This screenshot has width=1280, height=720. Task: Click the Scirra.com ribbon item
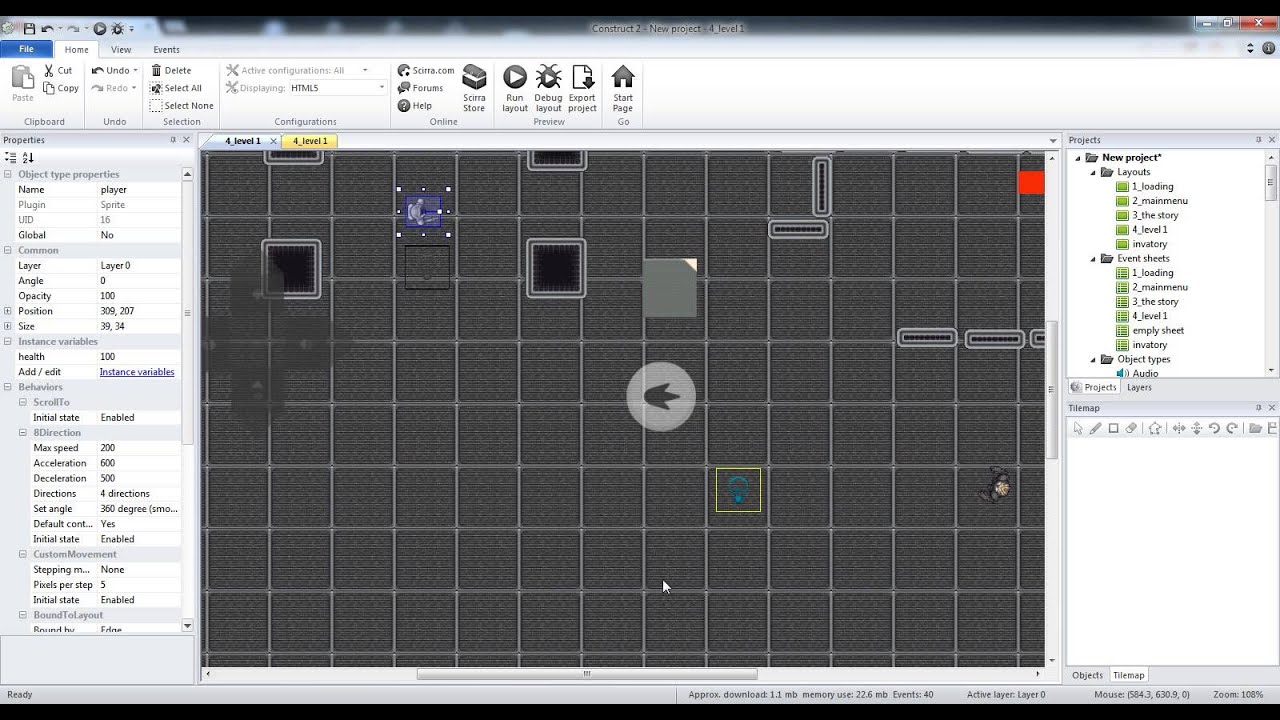tap(426, 70)
